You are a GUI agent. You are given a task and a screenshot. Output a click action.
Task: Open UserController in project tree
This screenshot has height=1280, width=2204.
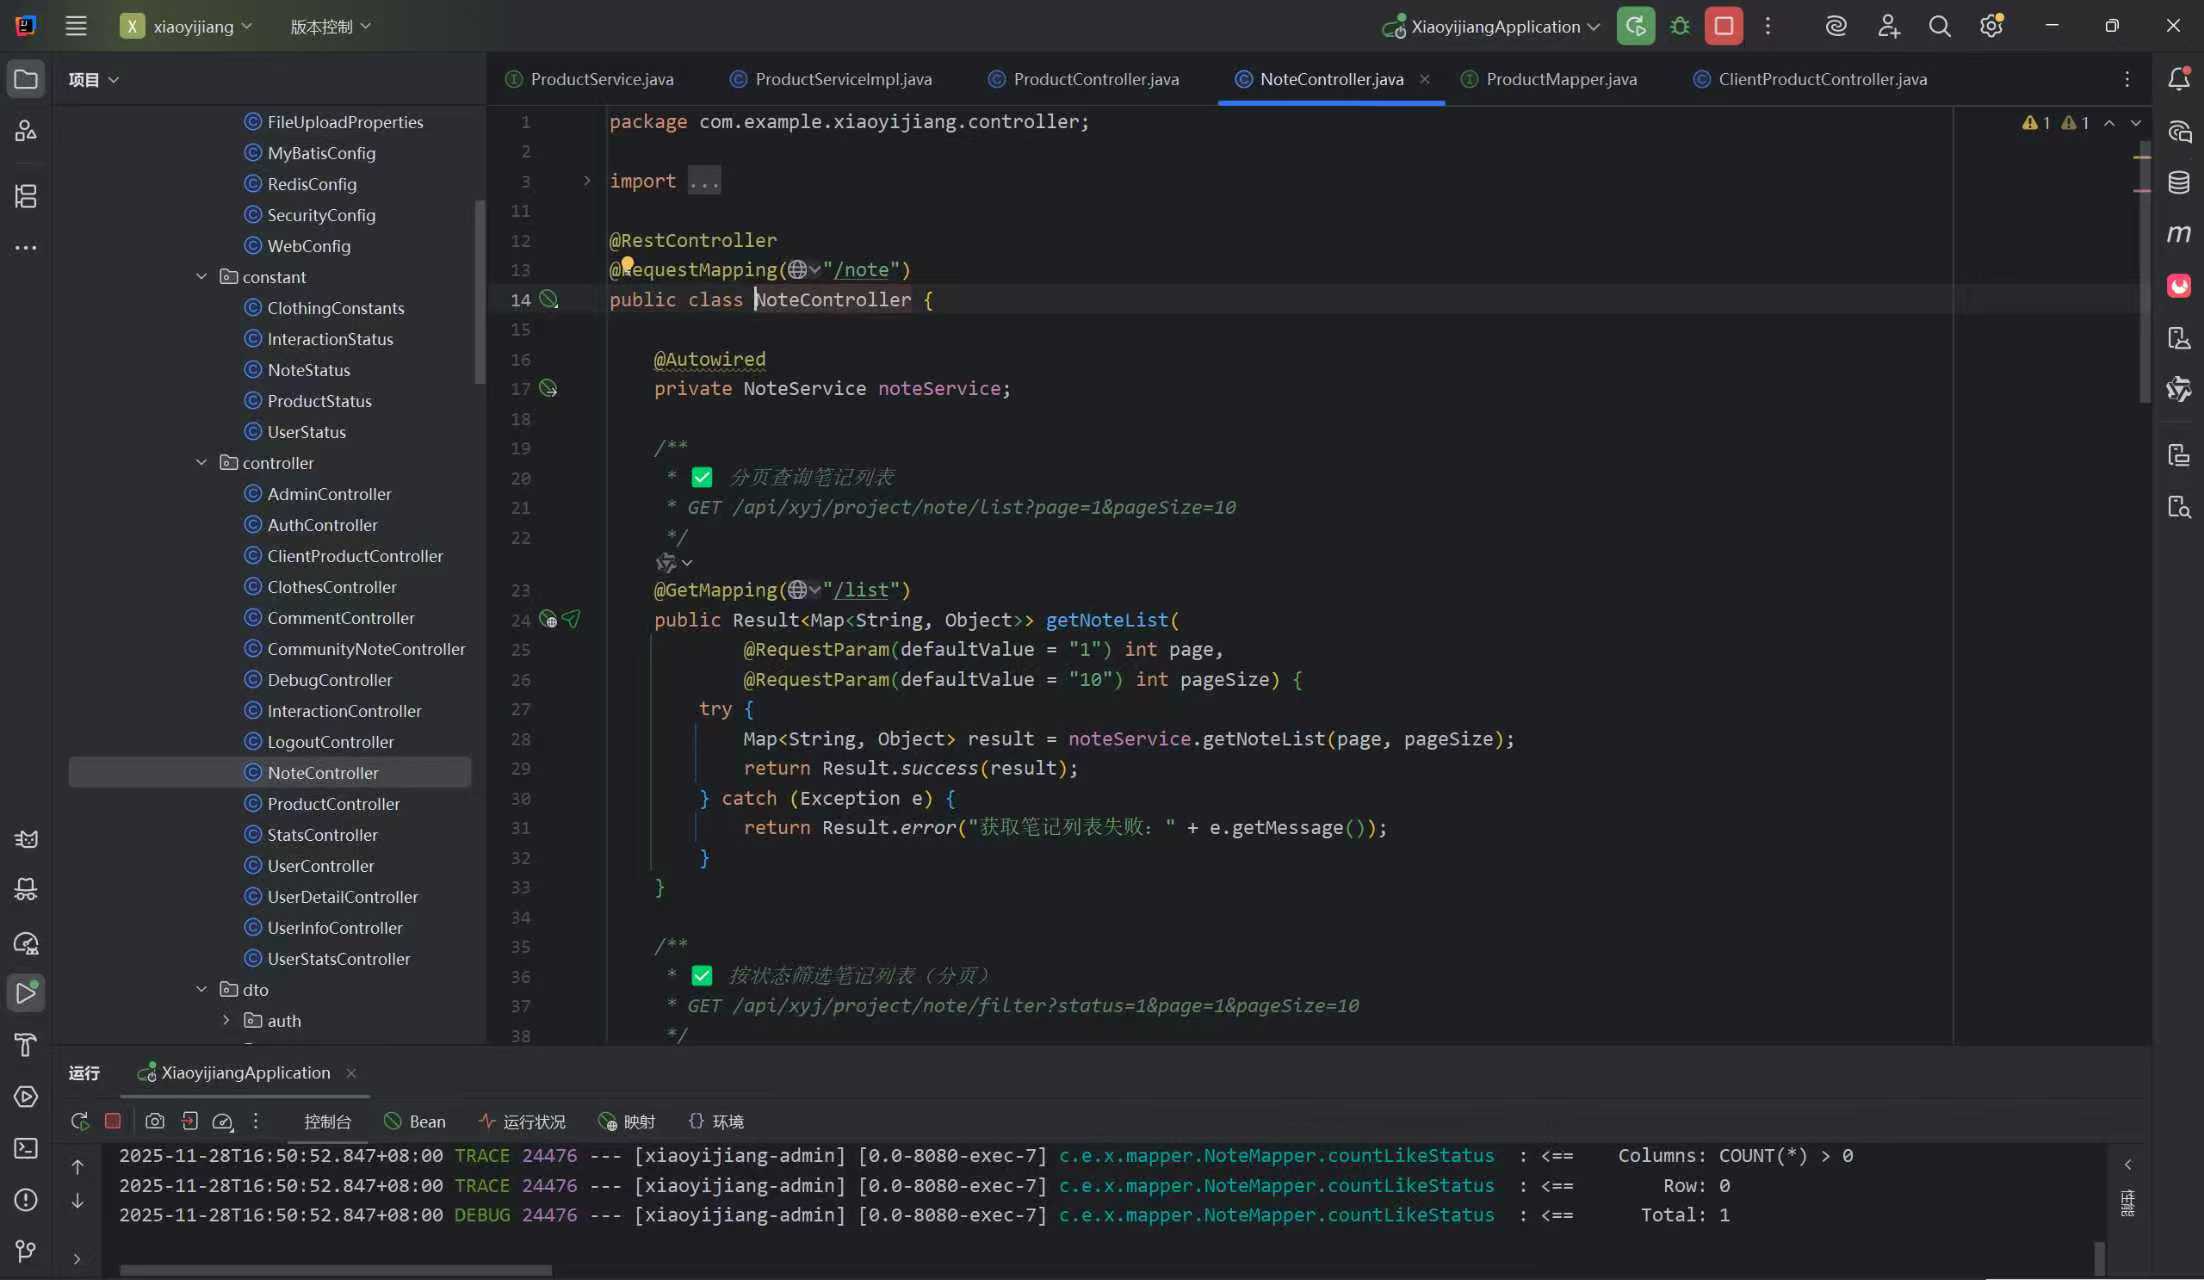[320, 865]
